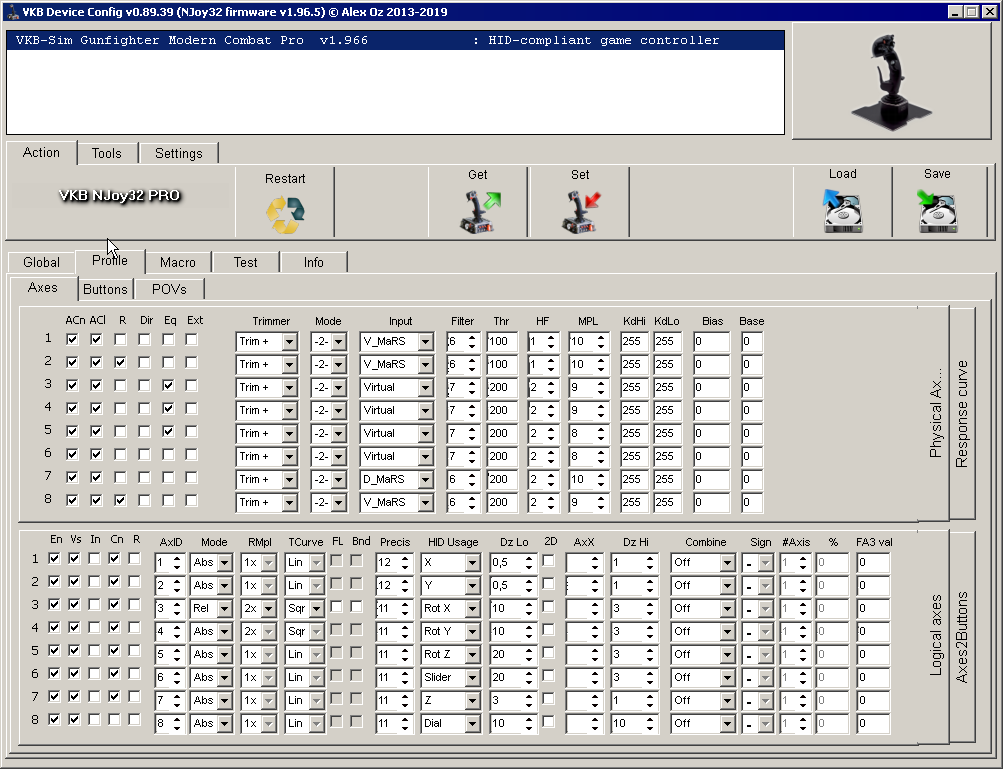Open Mode dropdown showing Rel for logical axis 3

pos(224,608)
